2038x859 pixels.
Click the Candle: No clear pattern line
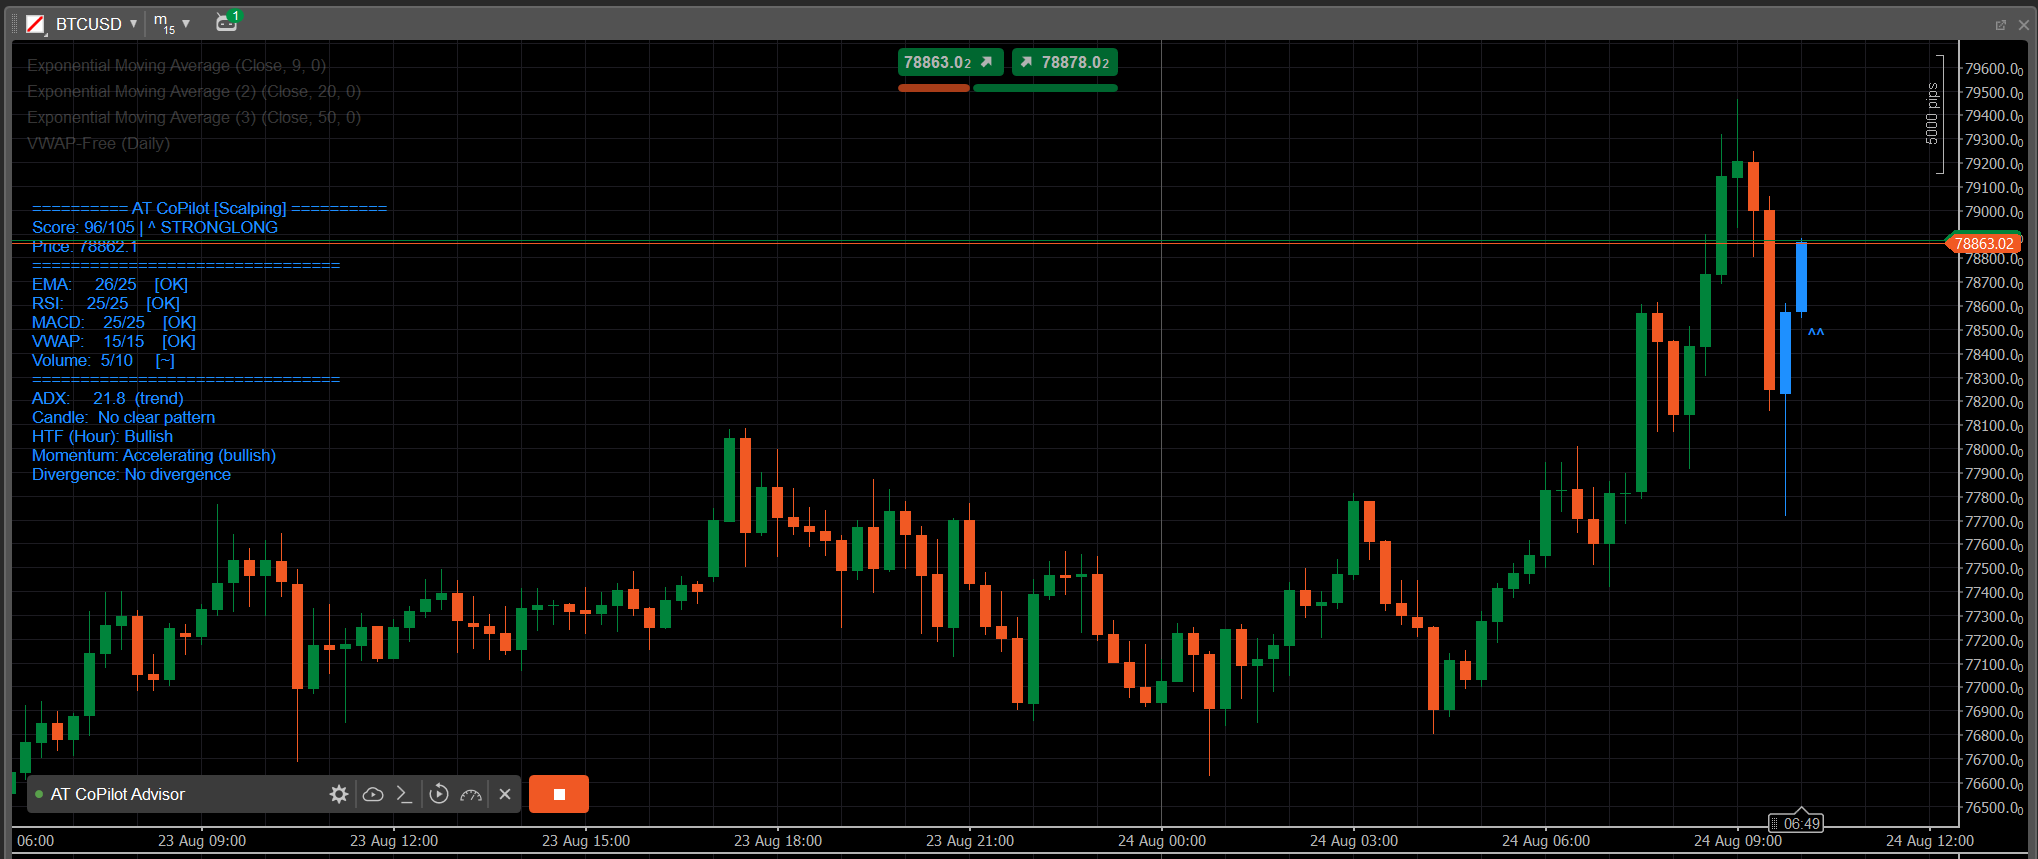123,417
